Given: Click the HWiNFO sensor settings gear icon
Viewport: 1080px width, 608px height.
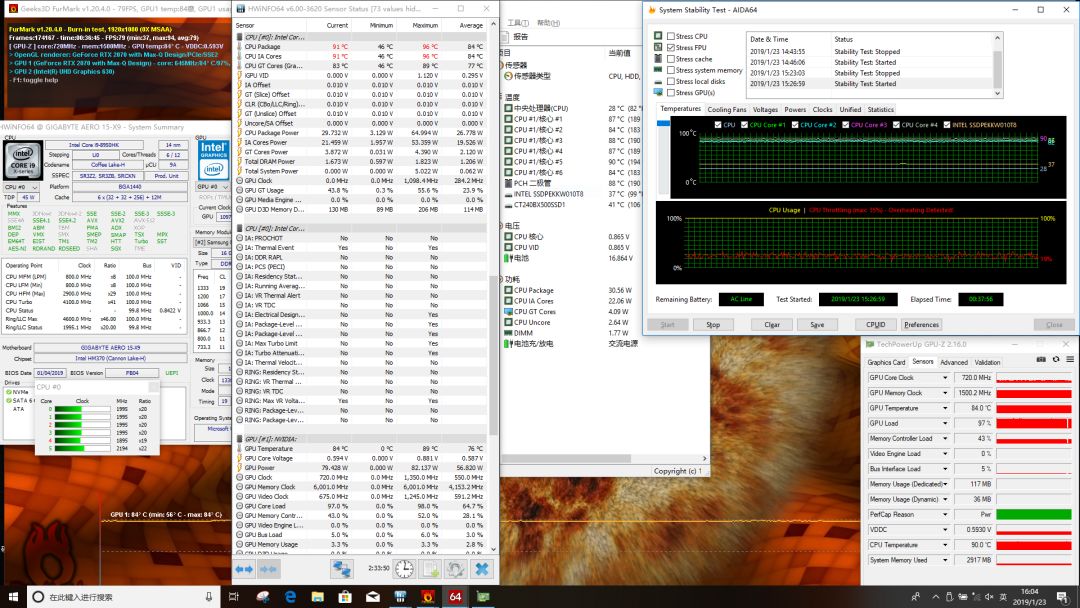Looking at the screenshot, I should coord(455,568).
